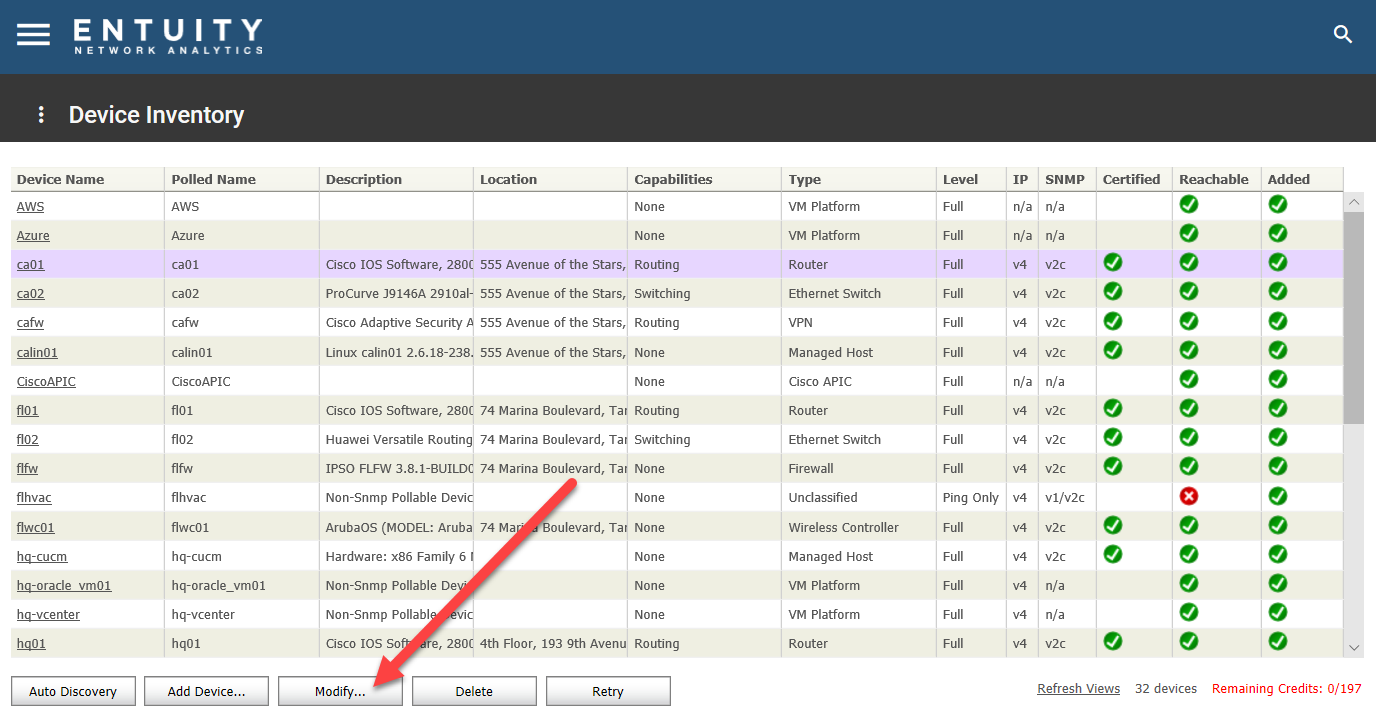Open the Azure device link
Screen dimensions: 1376x717
pos(33,236)
